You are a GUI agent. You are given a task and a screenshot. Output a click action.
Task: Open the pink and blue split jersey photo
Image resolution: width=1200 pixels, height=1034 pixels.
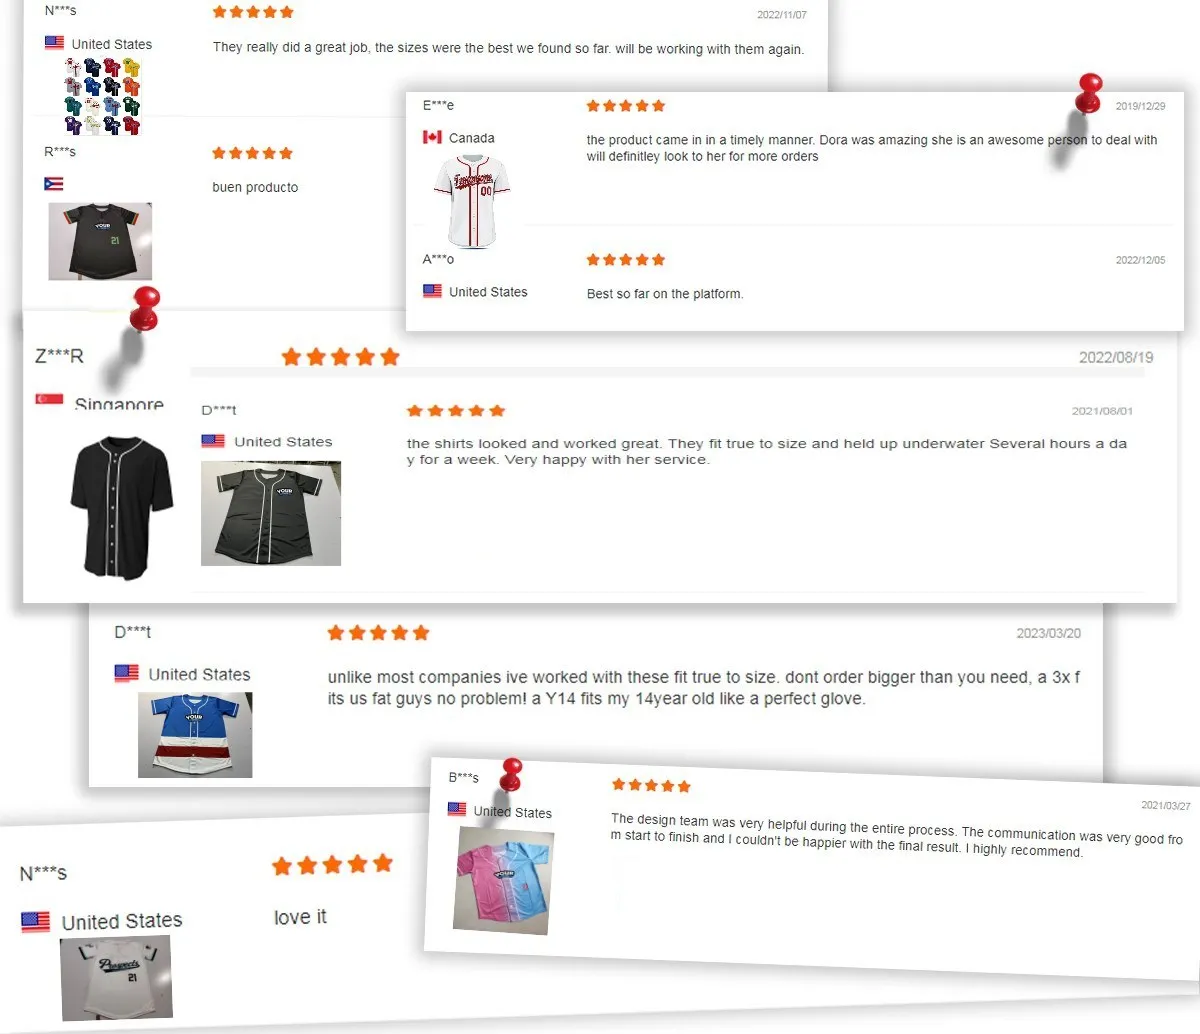pos(504,880)
